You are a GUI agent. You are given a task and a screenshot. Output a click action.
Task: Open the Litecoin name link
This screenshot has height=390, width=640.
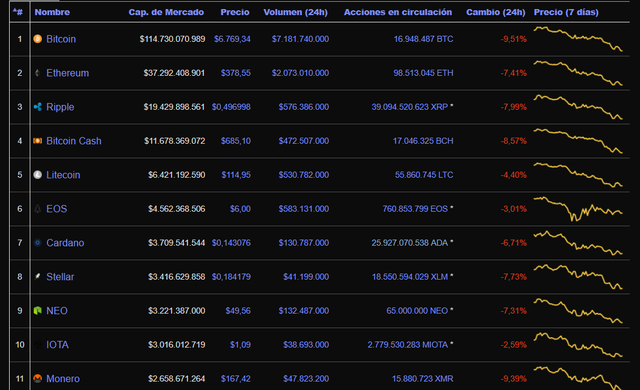[x=63, y=175]
